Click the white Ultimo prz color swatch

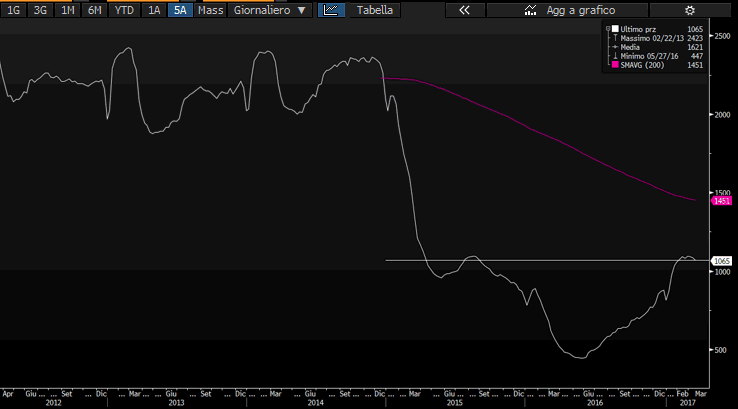click(x=615, y=29)
